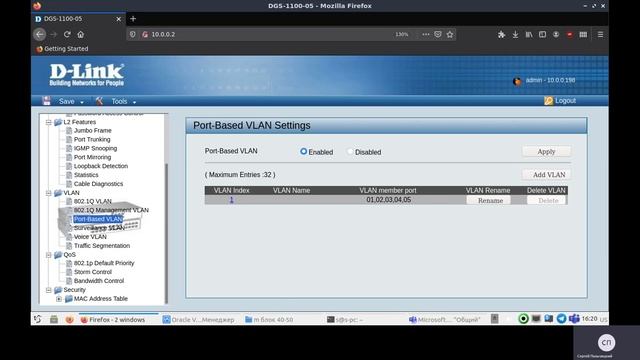Viewport: 640px width, 360px height.
Task: Open Teams tray icon
Action: [574, 319]
